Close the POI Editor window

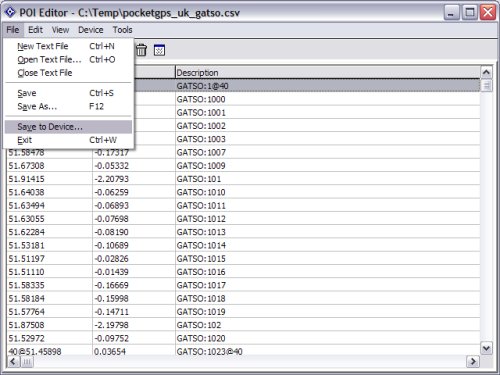point(488,13)
